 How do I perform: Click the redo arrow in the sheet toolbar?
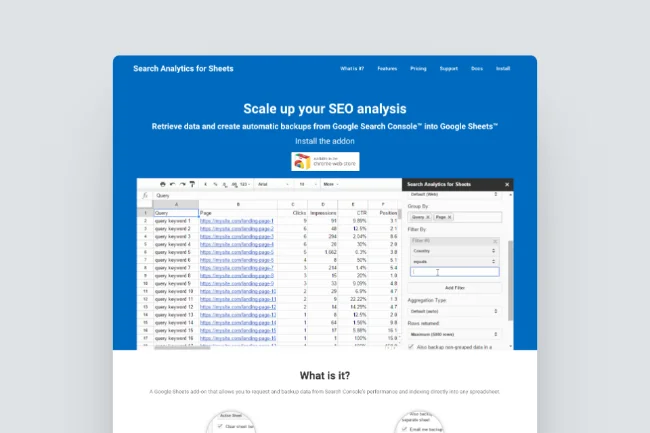pyautogui.click(x=182, y=184)
